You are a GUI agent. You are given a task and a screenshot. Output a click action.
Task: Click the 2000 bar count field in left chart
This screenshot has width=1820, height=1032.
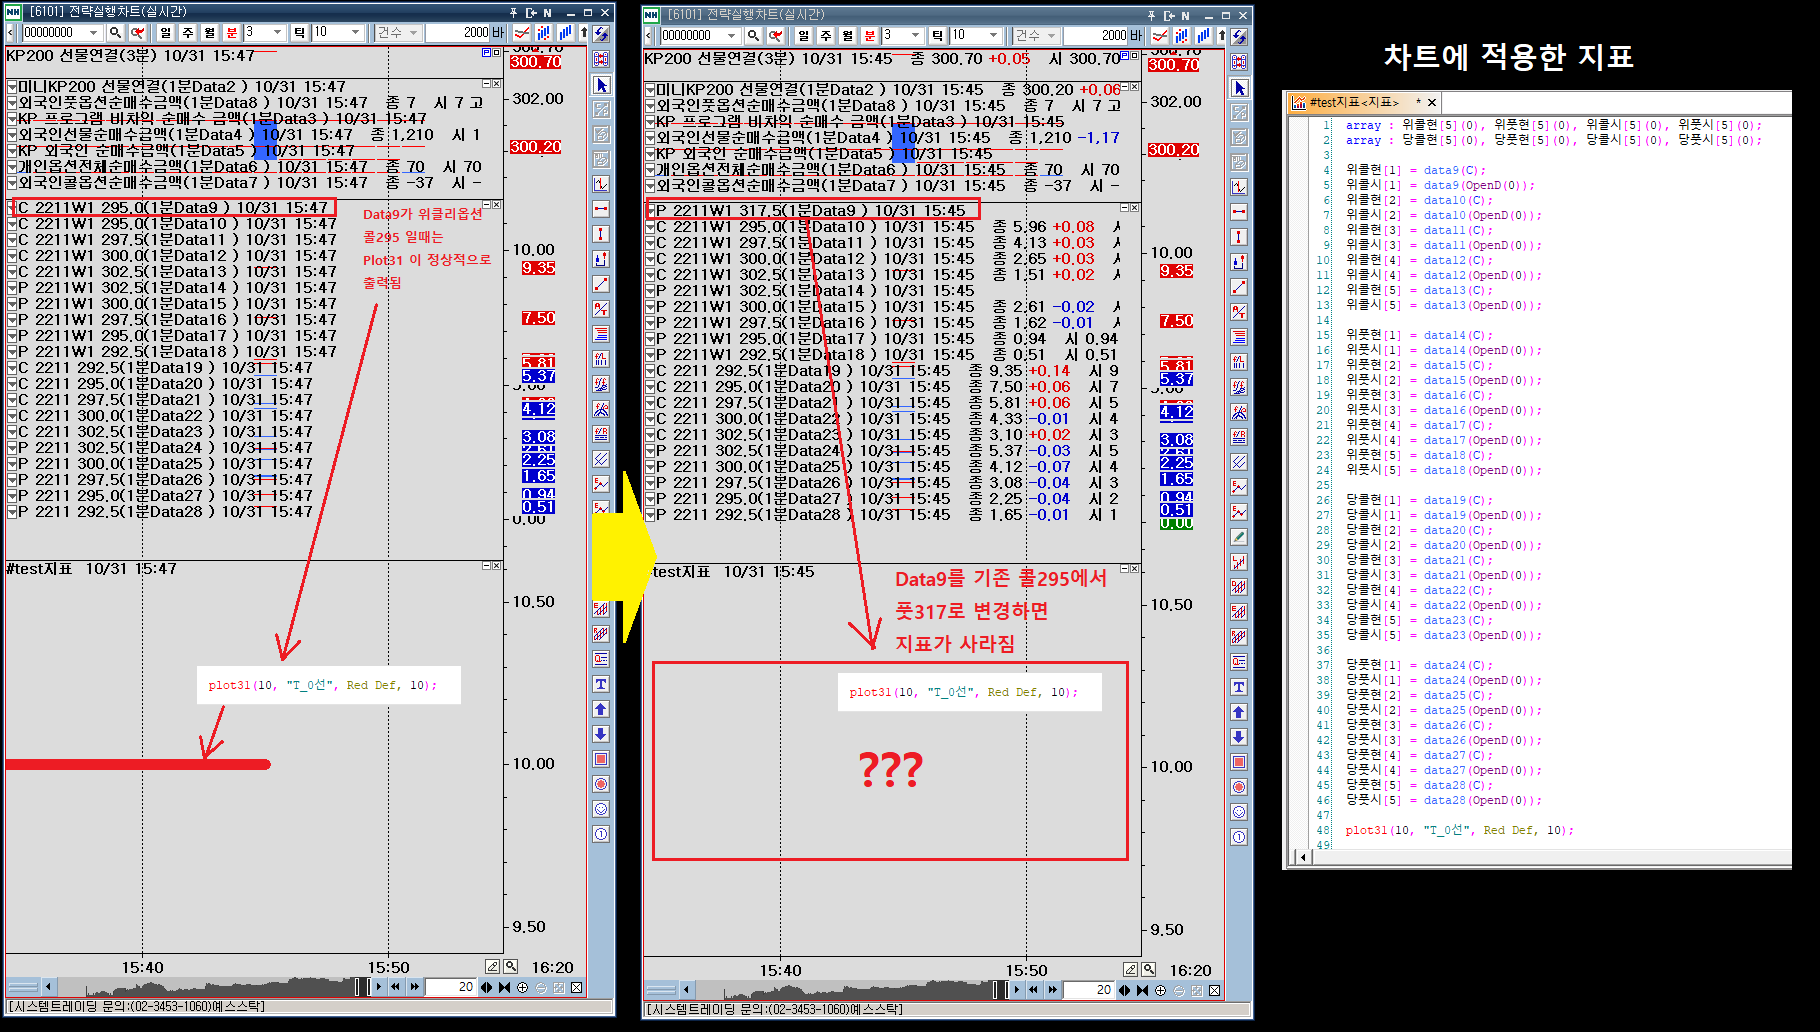pyautogui.click(x=459, y=33)
